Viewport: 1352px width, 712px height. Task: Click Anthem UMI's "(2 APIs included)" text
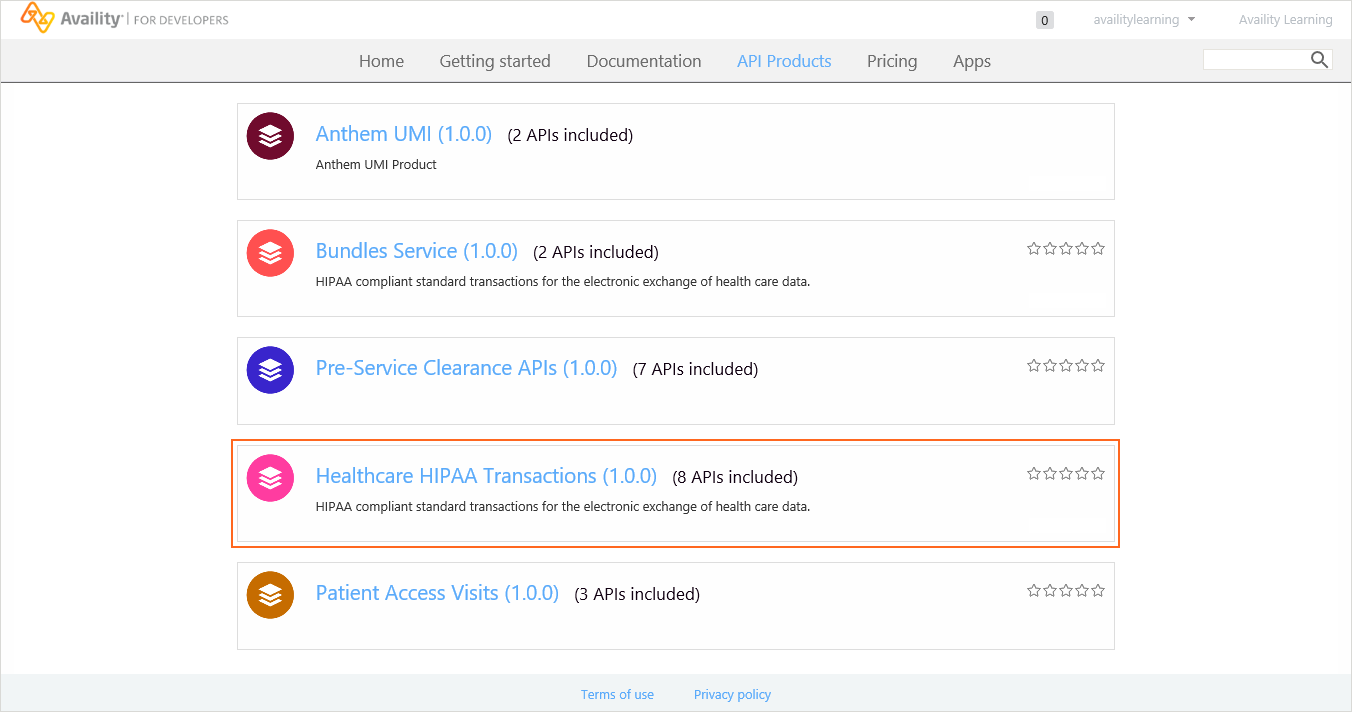click(570, 136)
